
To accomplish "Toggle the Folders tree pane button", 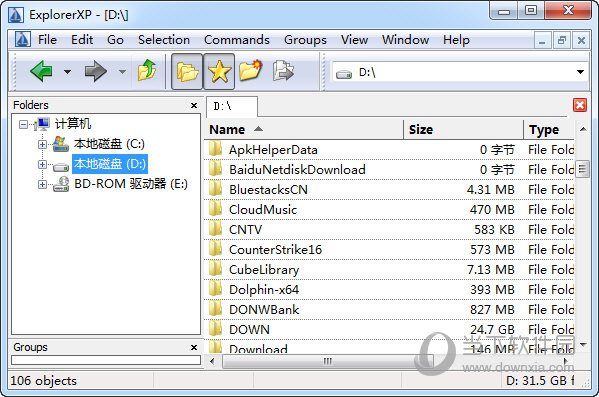I will click(187, 71).
